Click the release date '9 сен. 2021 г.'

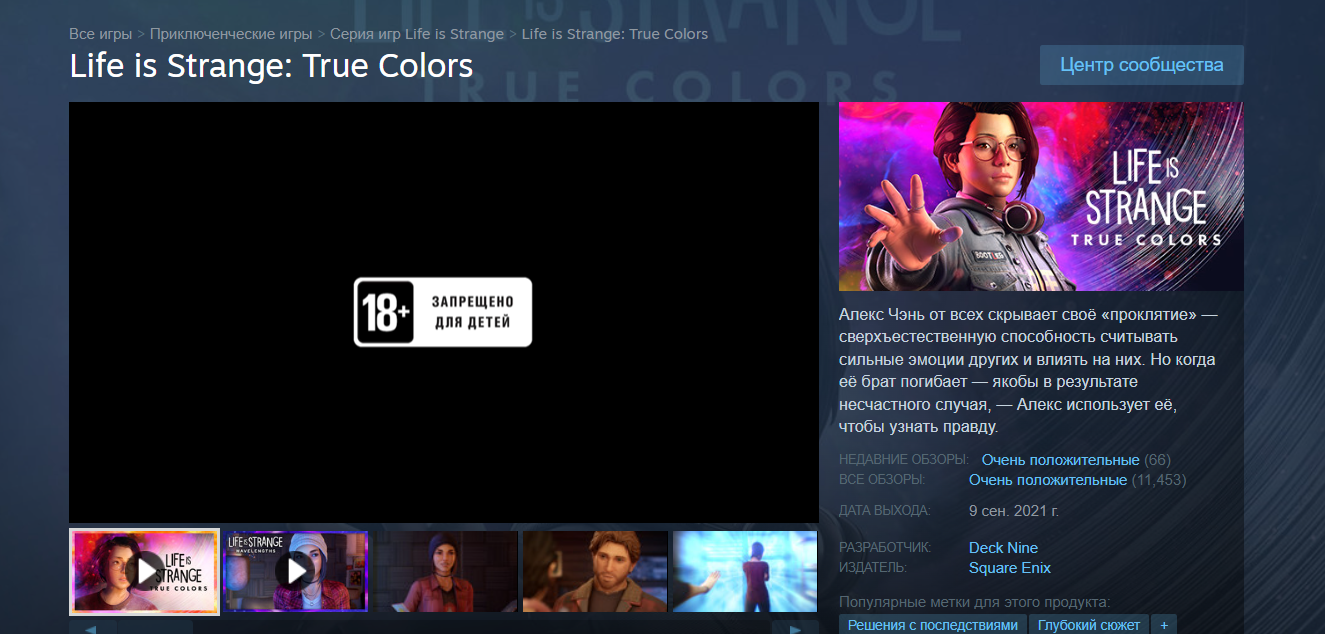tap(1014, 510)
